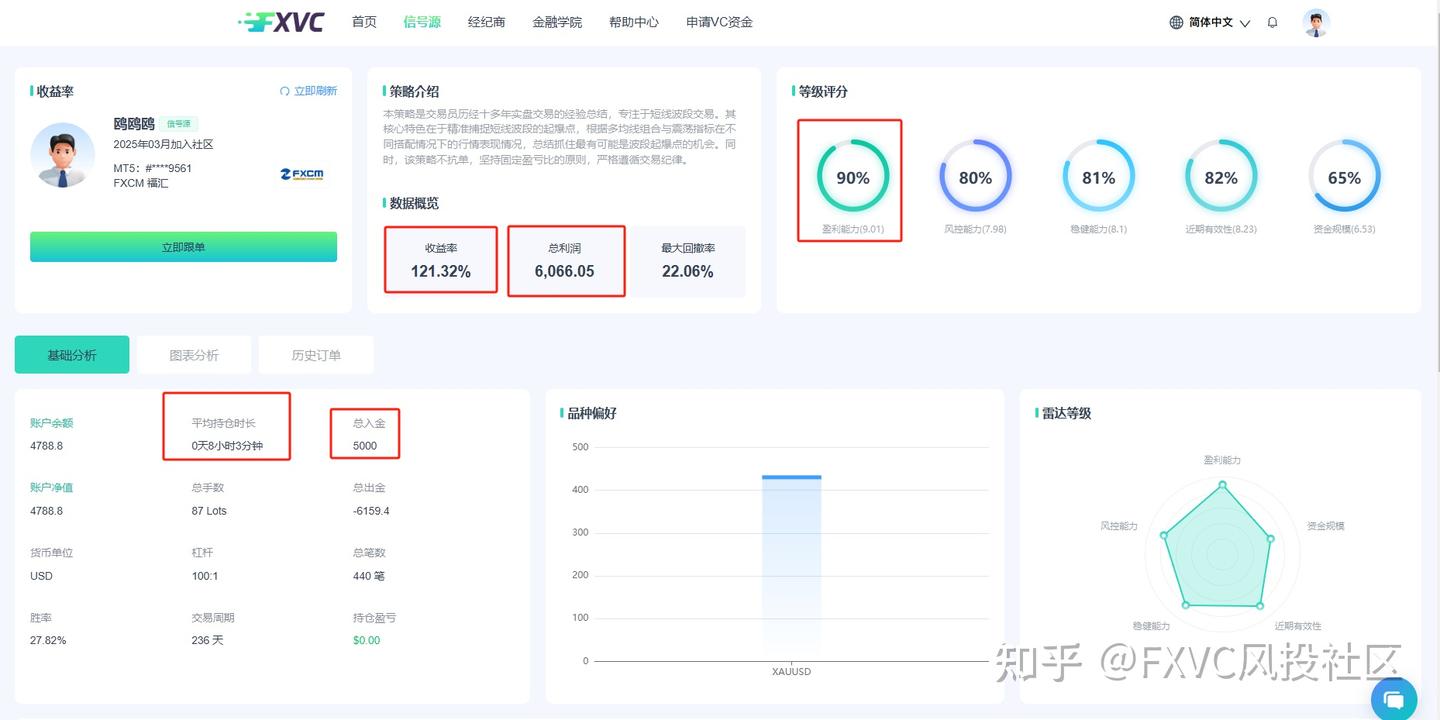Click the FXCM 福汇 broker text
1440x720 pixels.
coord(141,183)
